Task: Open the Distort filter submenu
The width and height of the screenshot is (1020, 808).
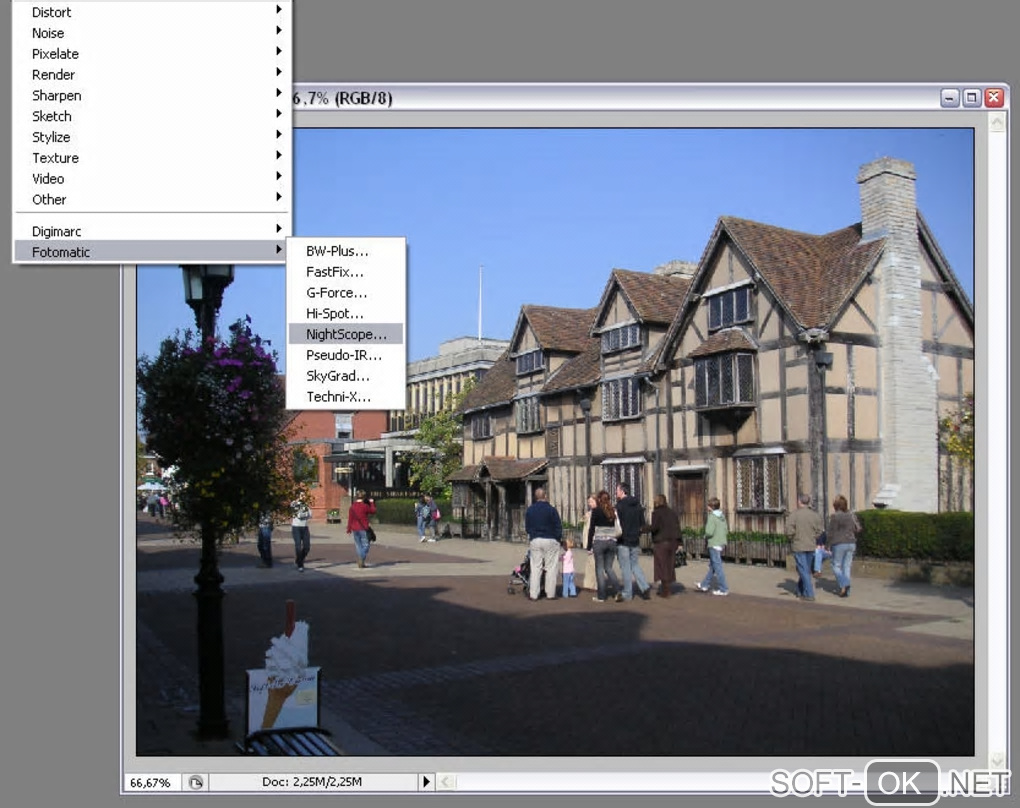Action: (152, 12)
